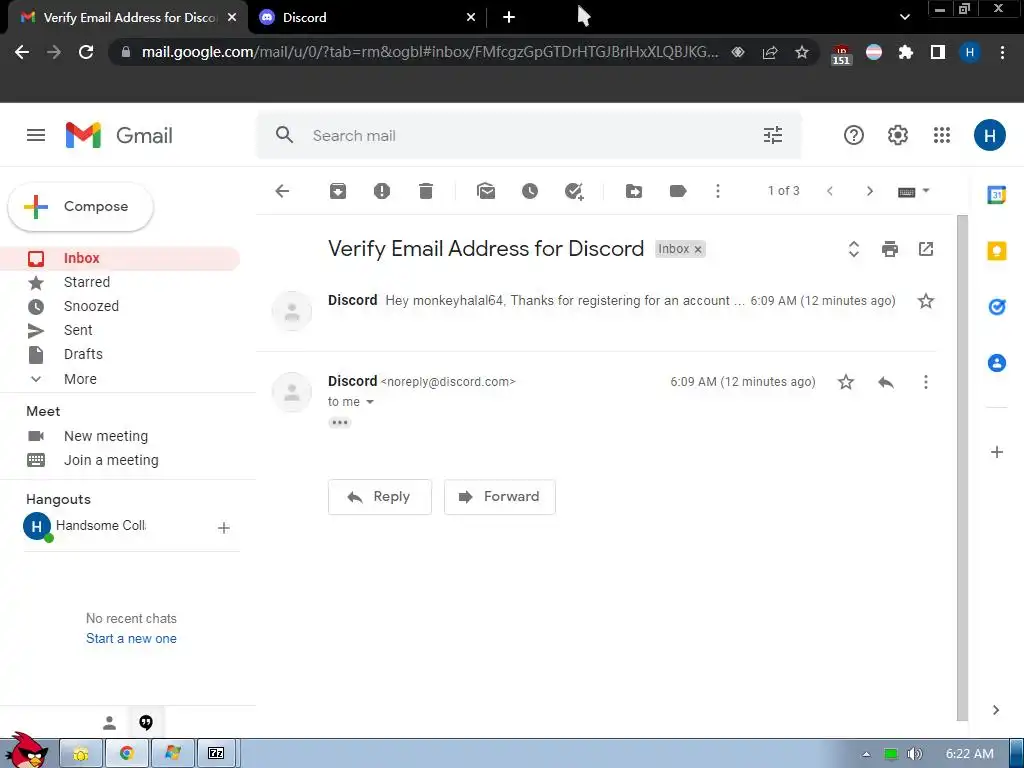Click the Reply button
1024x768 pixels.
pos(379,497)
